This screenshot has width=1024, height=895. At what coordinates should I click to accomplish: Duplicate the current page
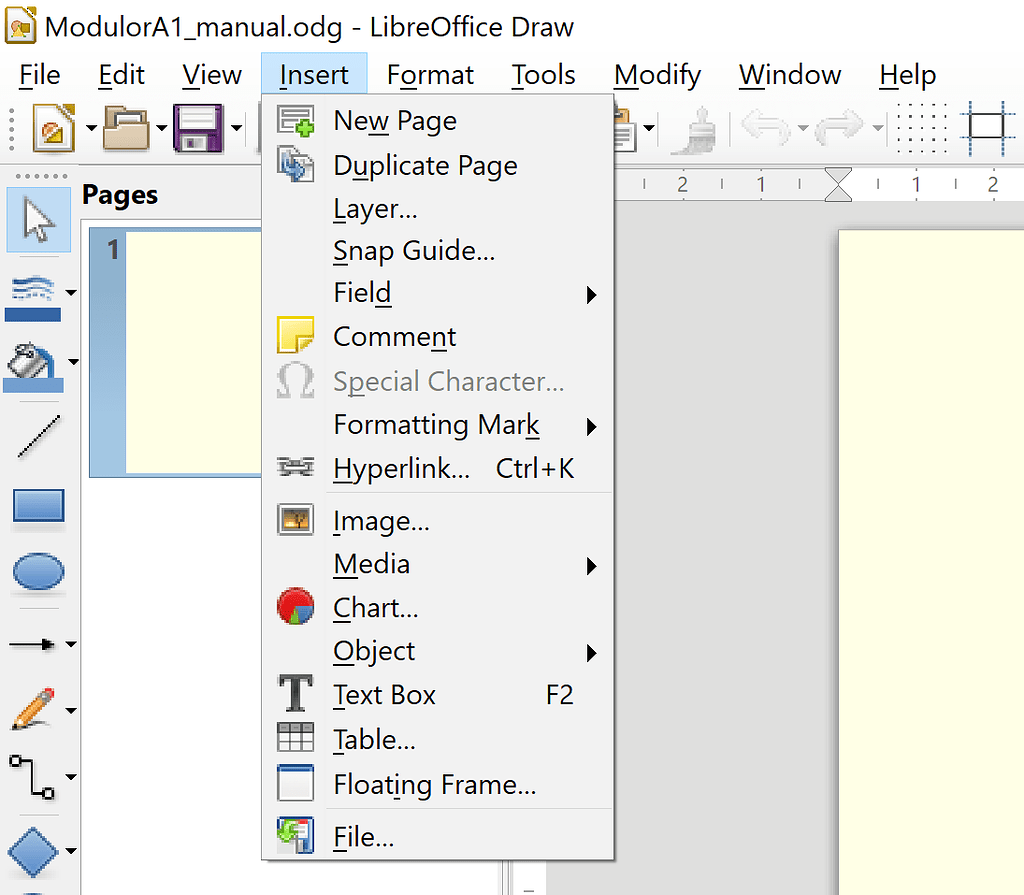pos(425,165)
